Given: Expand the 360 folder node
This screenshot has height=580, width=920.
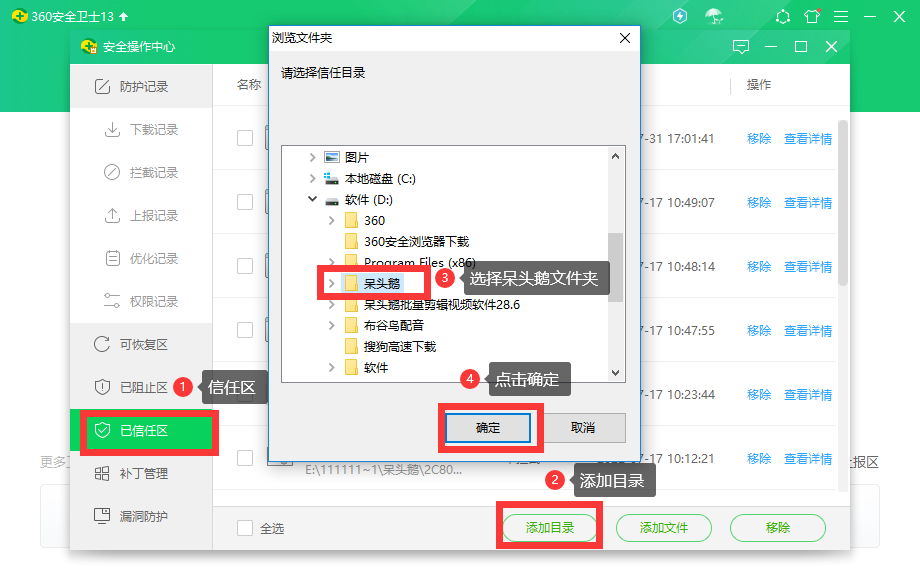Looking at the screenshot, I should 332,221.
